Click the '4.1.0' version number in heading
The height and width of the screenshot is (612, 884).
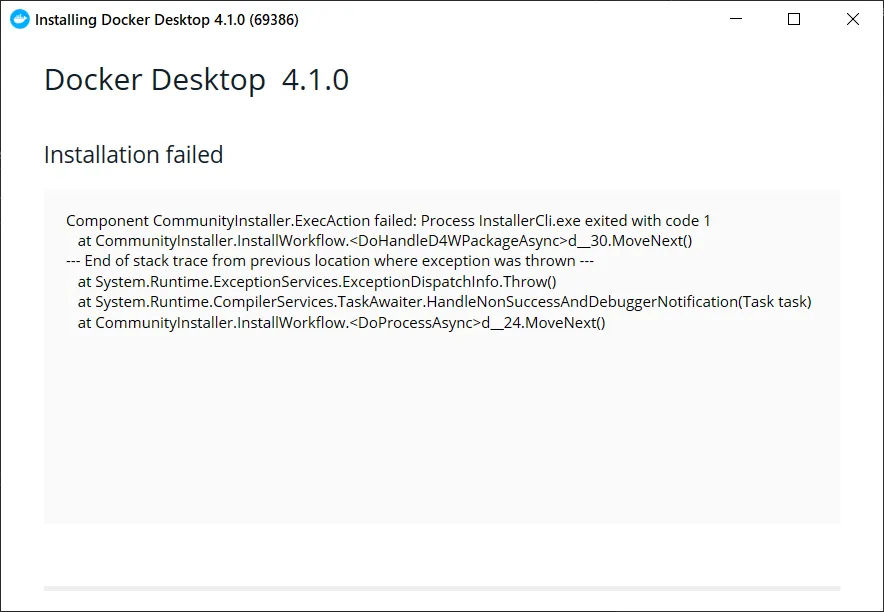315,80
